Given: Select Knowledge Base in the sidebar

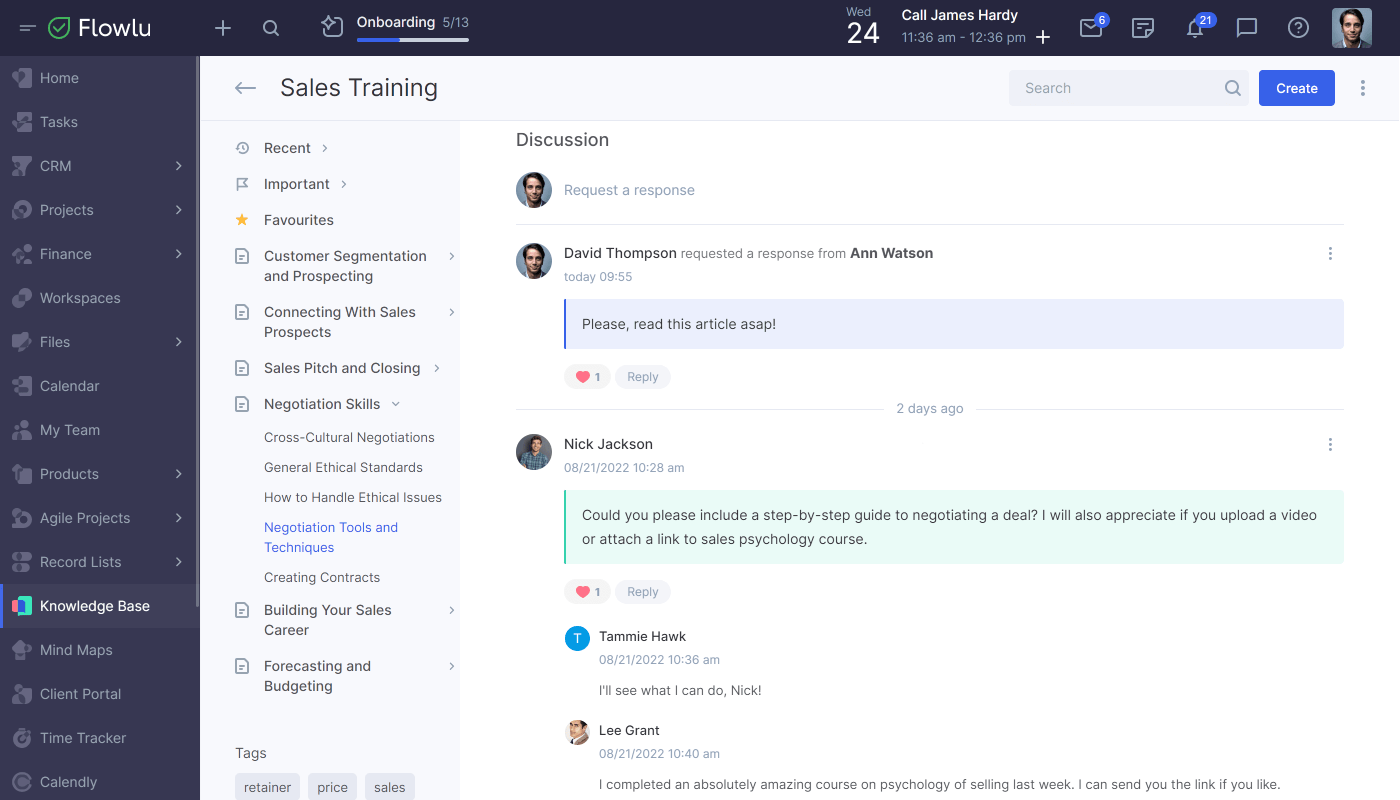Looking at the screenshot, I should (100, 606).
